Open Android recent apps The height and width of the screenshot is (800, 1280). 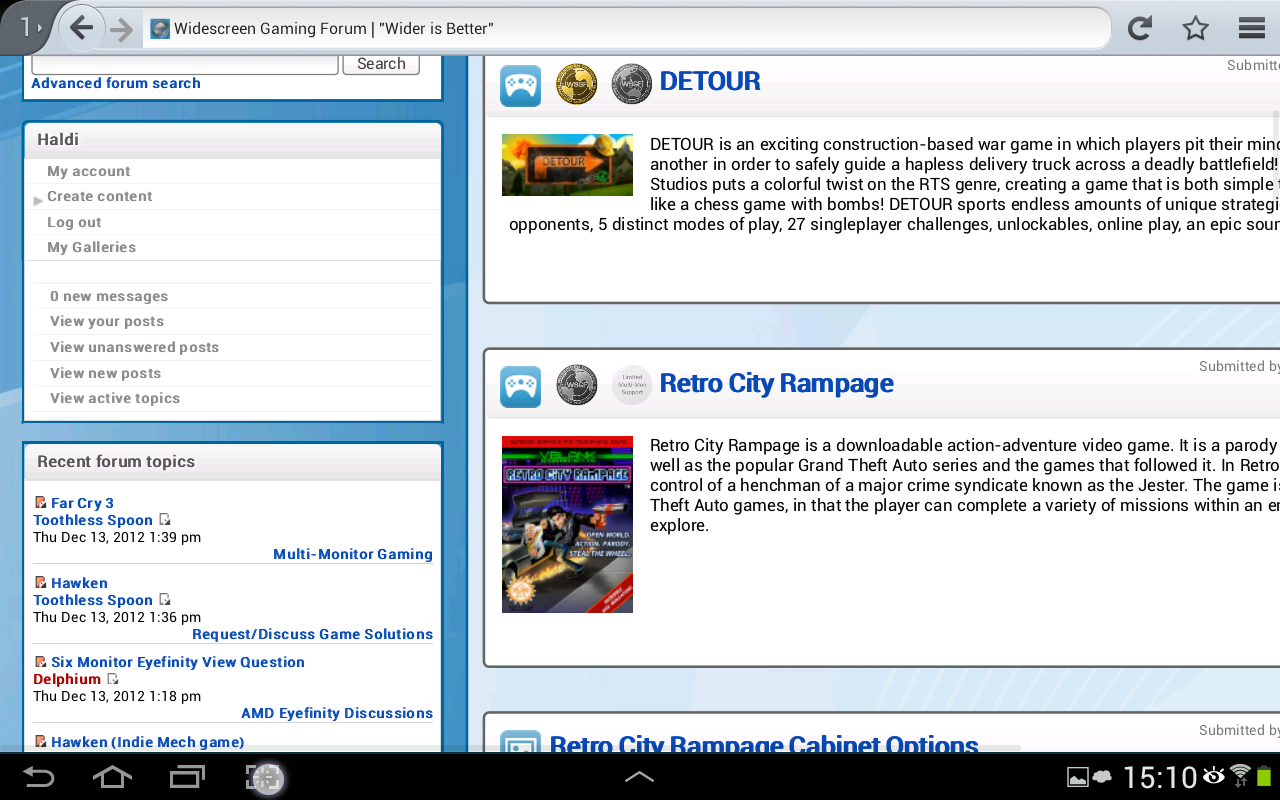(187, 777)
